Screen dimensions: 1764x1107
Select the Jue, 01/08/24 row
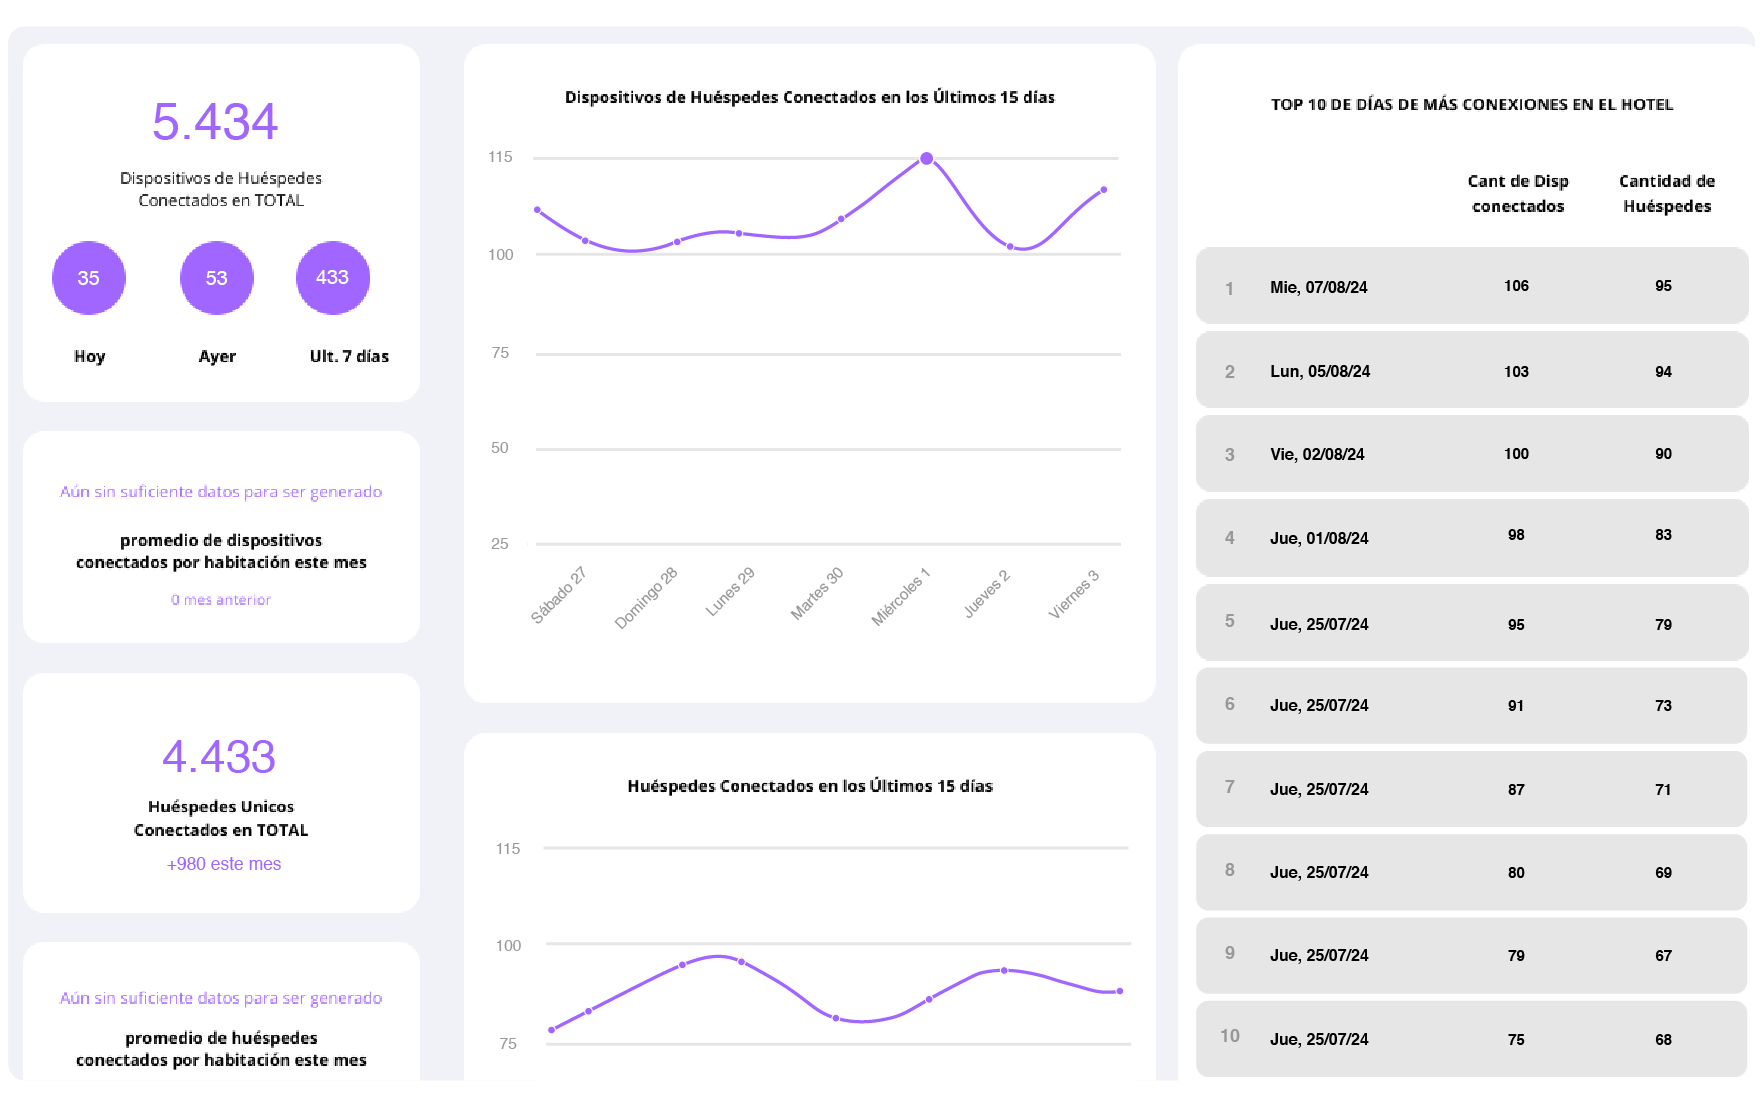coord(1471,538)
